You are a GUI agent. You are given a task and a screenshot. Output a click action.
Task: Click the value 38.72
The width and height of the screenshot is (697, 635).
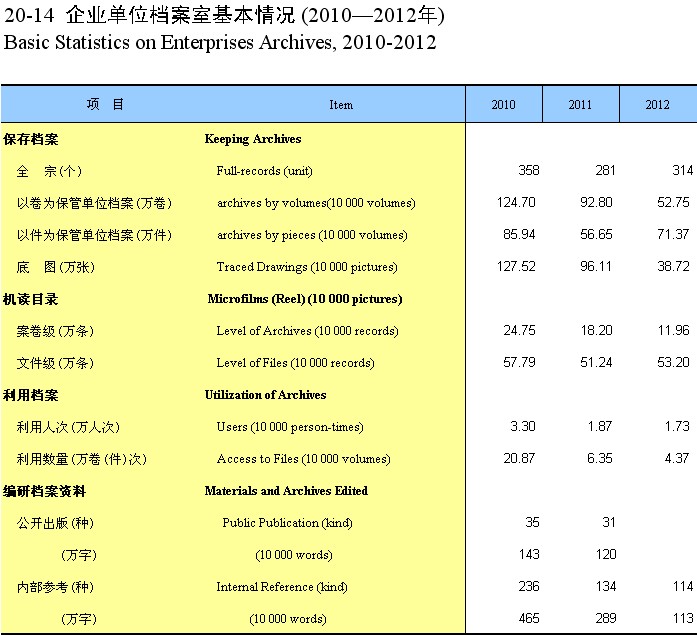673,266
